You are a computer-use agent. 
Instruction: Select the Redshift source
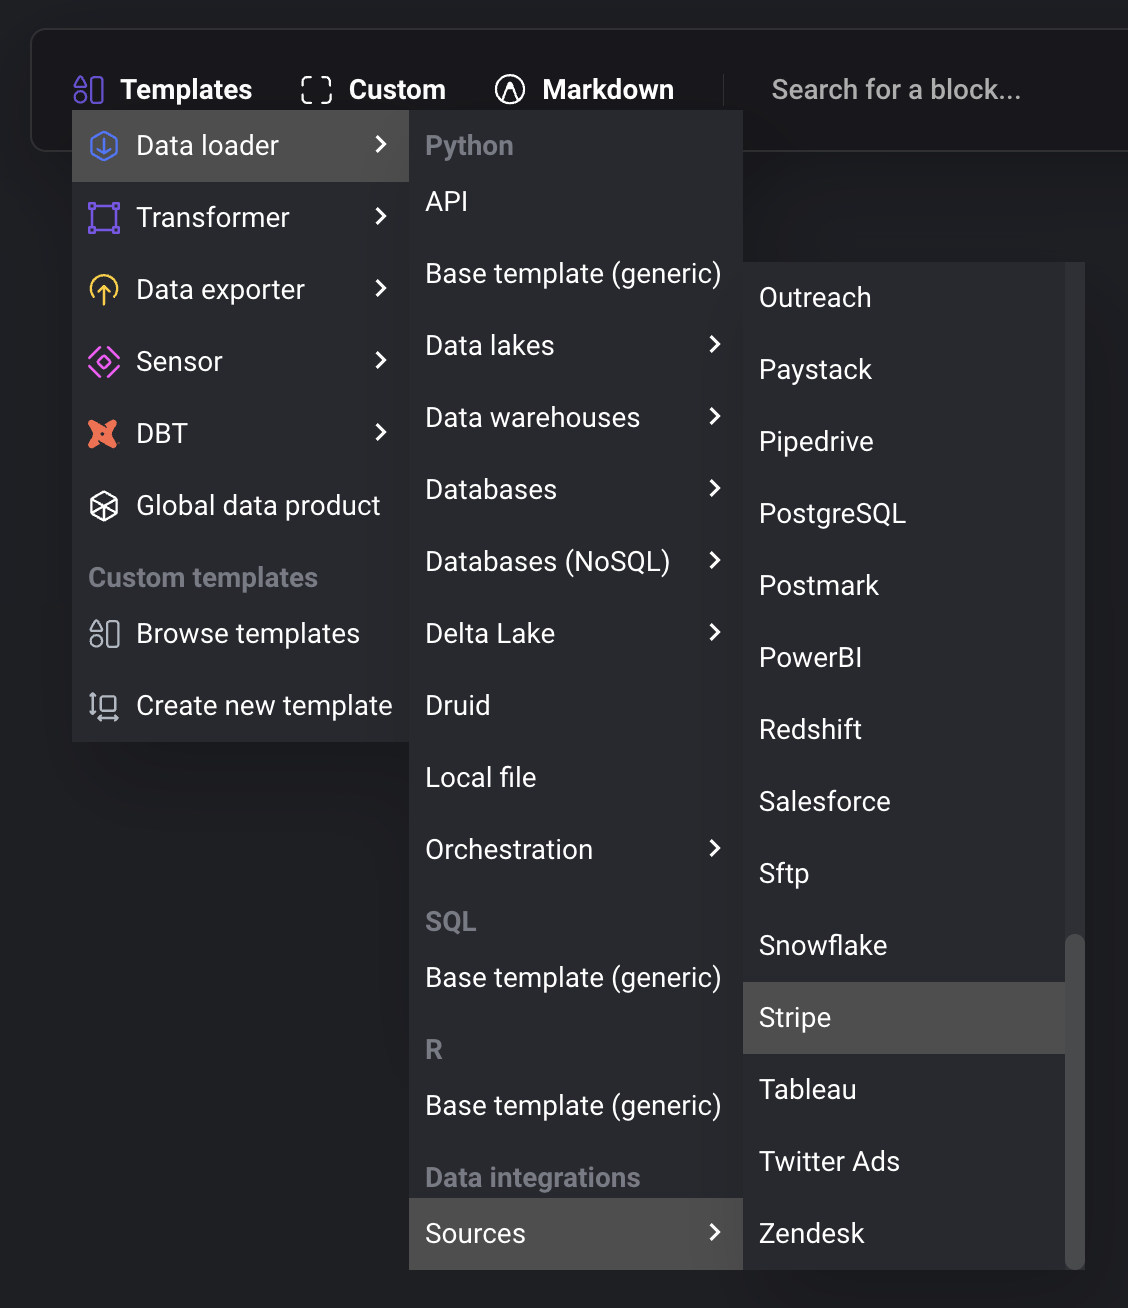pos(904,730)
